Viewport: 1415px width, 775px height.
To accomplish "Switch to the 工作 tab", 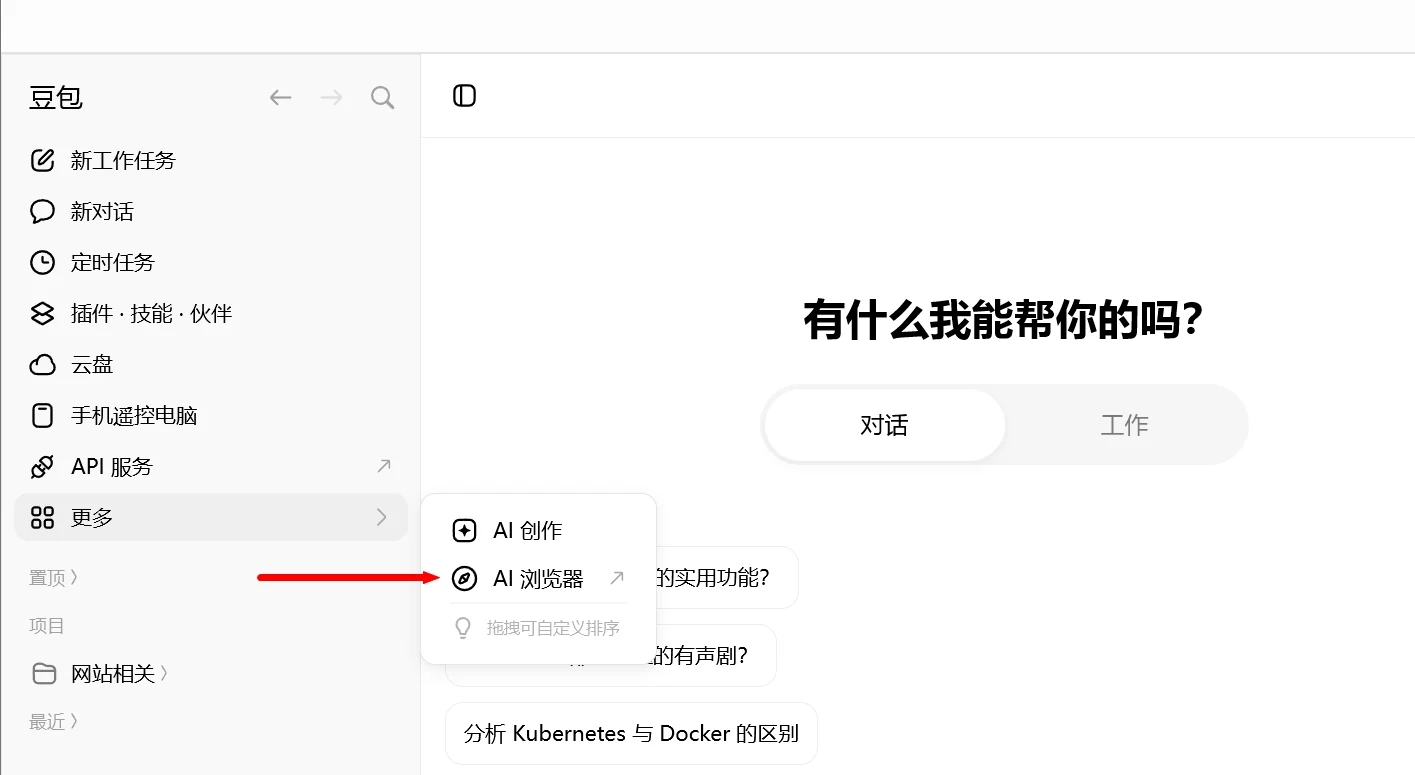I will [1125, 425].
